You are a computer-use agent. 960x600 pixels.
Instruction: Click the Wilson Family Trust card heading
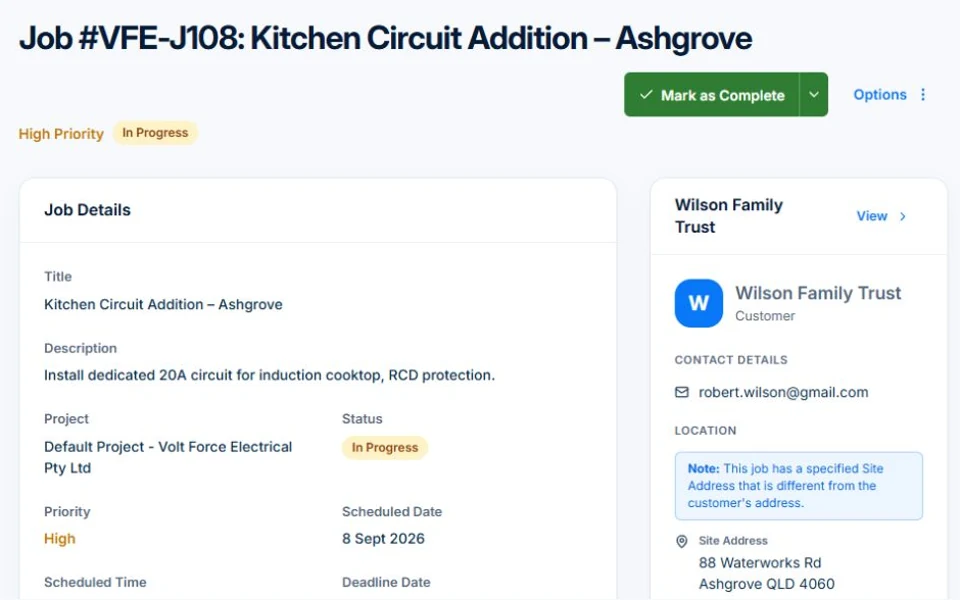coord(729,216)
